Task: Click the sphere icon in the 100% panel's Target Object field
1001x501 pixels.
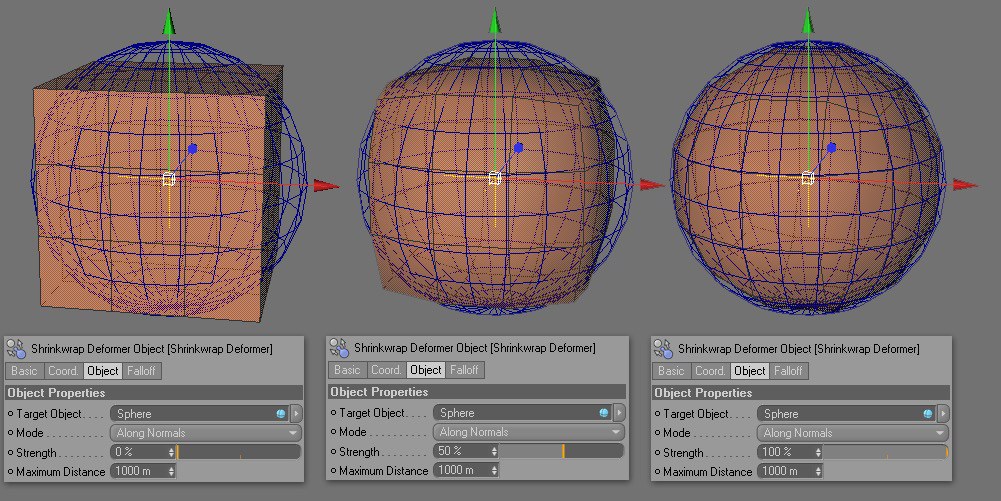Action: (927, 414)
